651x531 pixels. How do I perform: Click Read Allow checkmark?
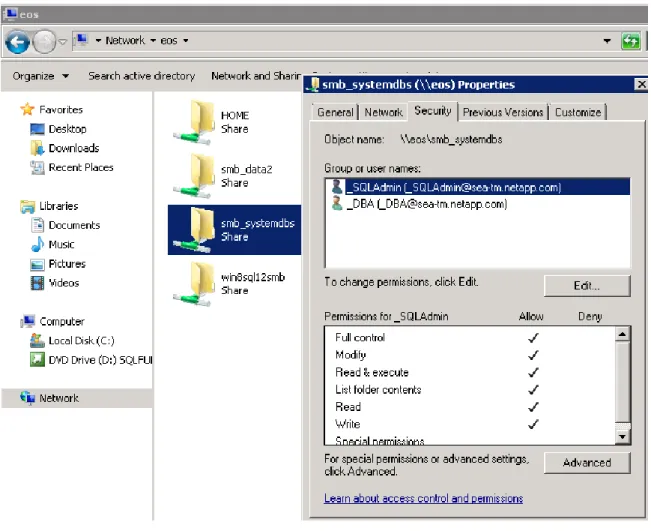point(533,407)
